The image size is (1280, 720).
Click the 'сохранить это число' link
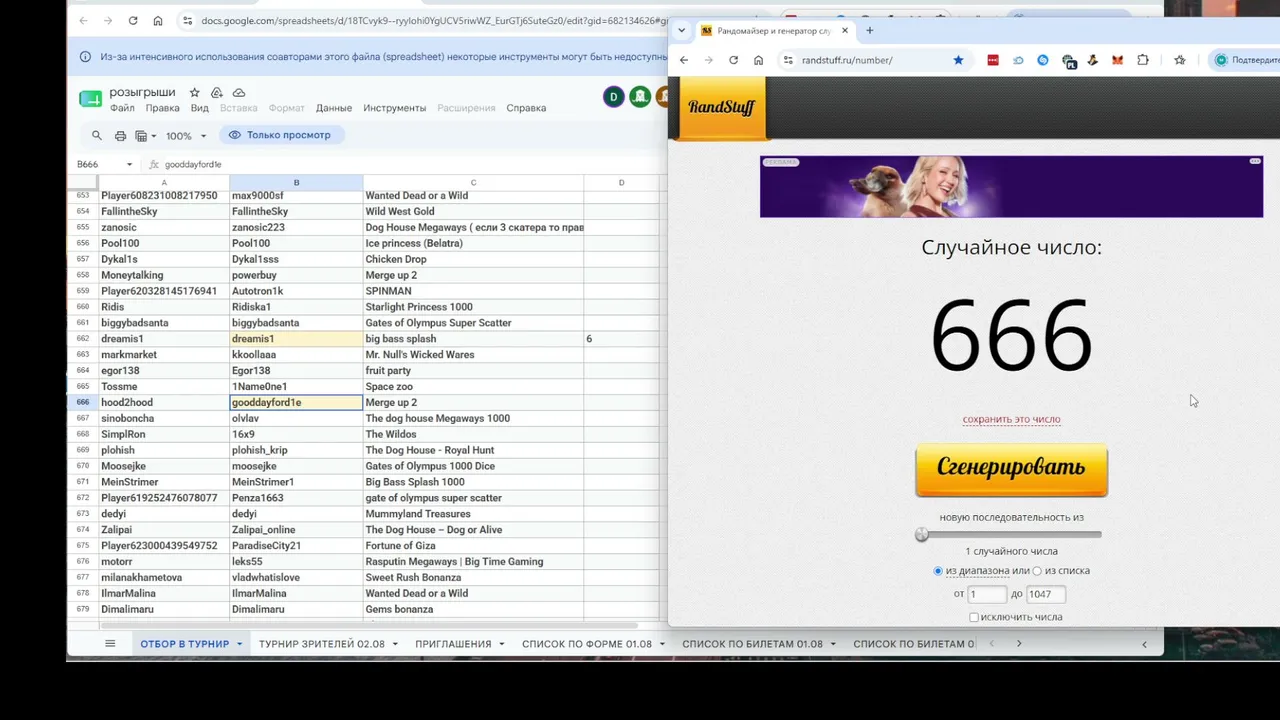1011,419
